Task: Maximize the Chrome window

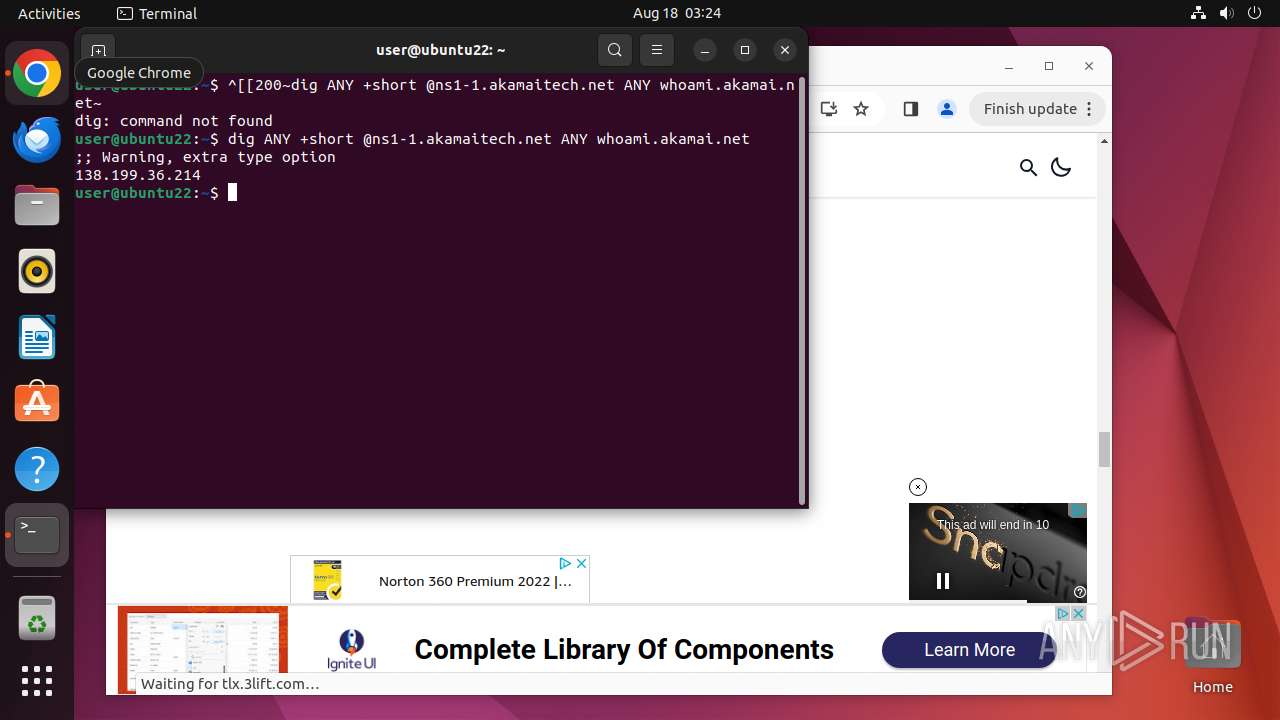Action: (x=1049, y=66)
